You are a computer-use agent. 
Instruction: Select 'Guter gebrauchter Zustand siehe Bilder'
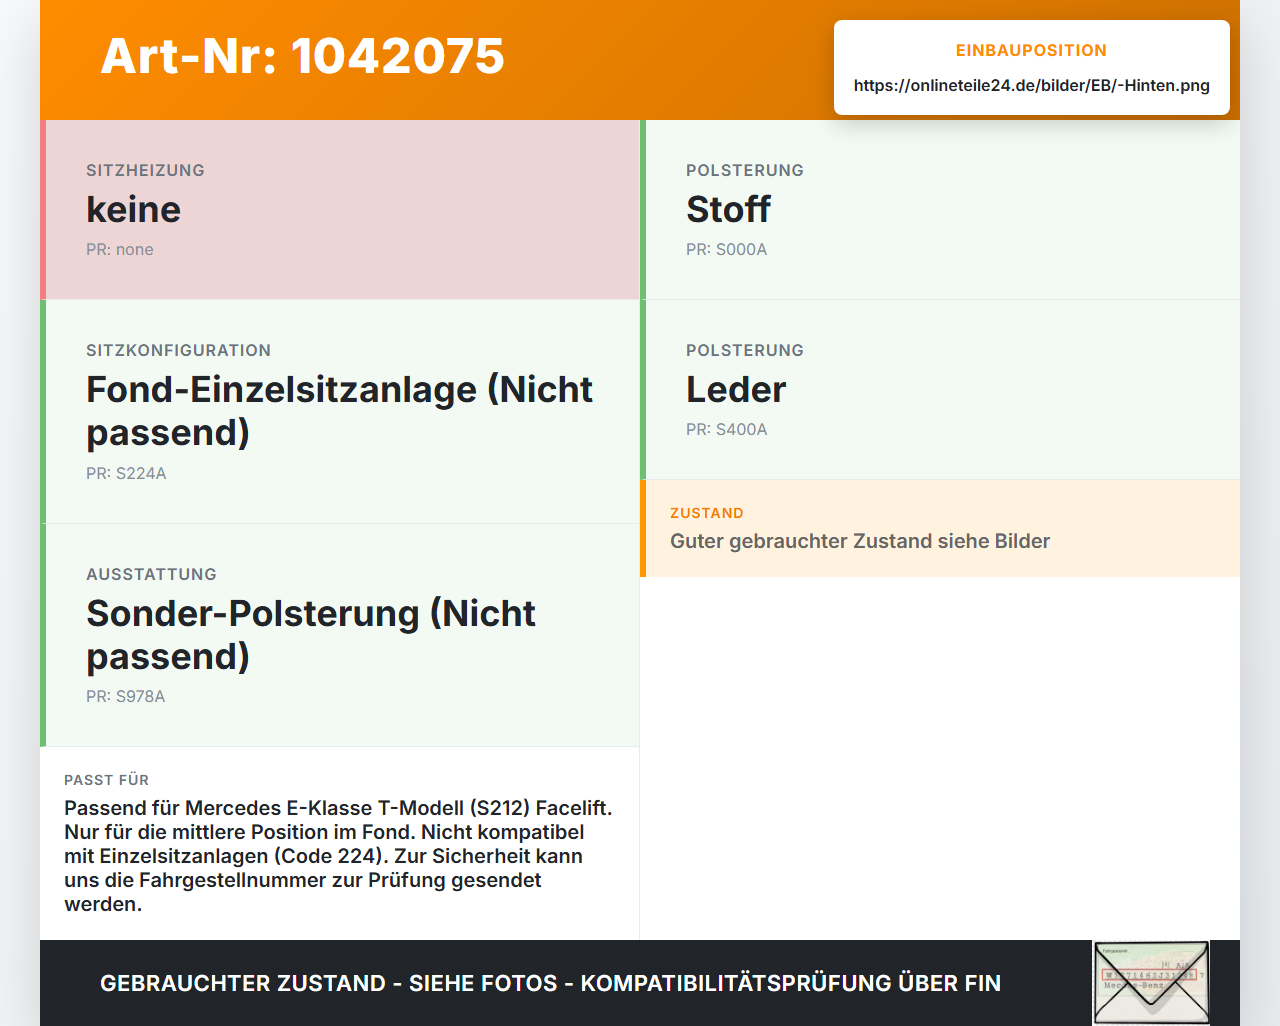pos(860,541)
